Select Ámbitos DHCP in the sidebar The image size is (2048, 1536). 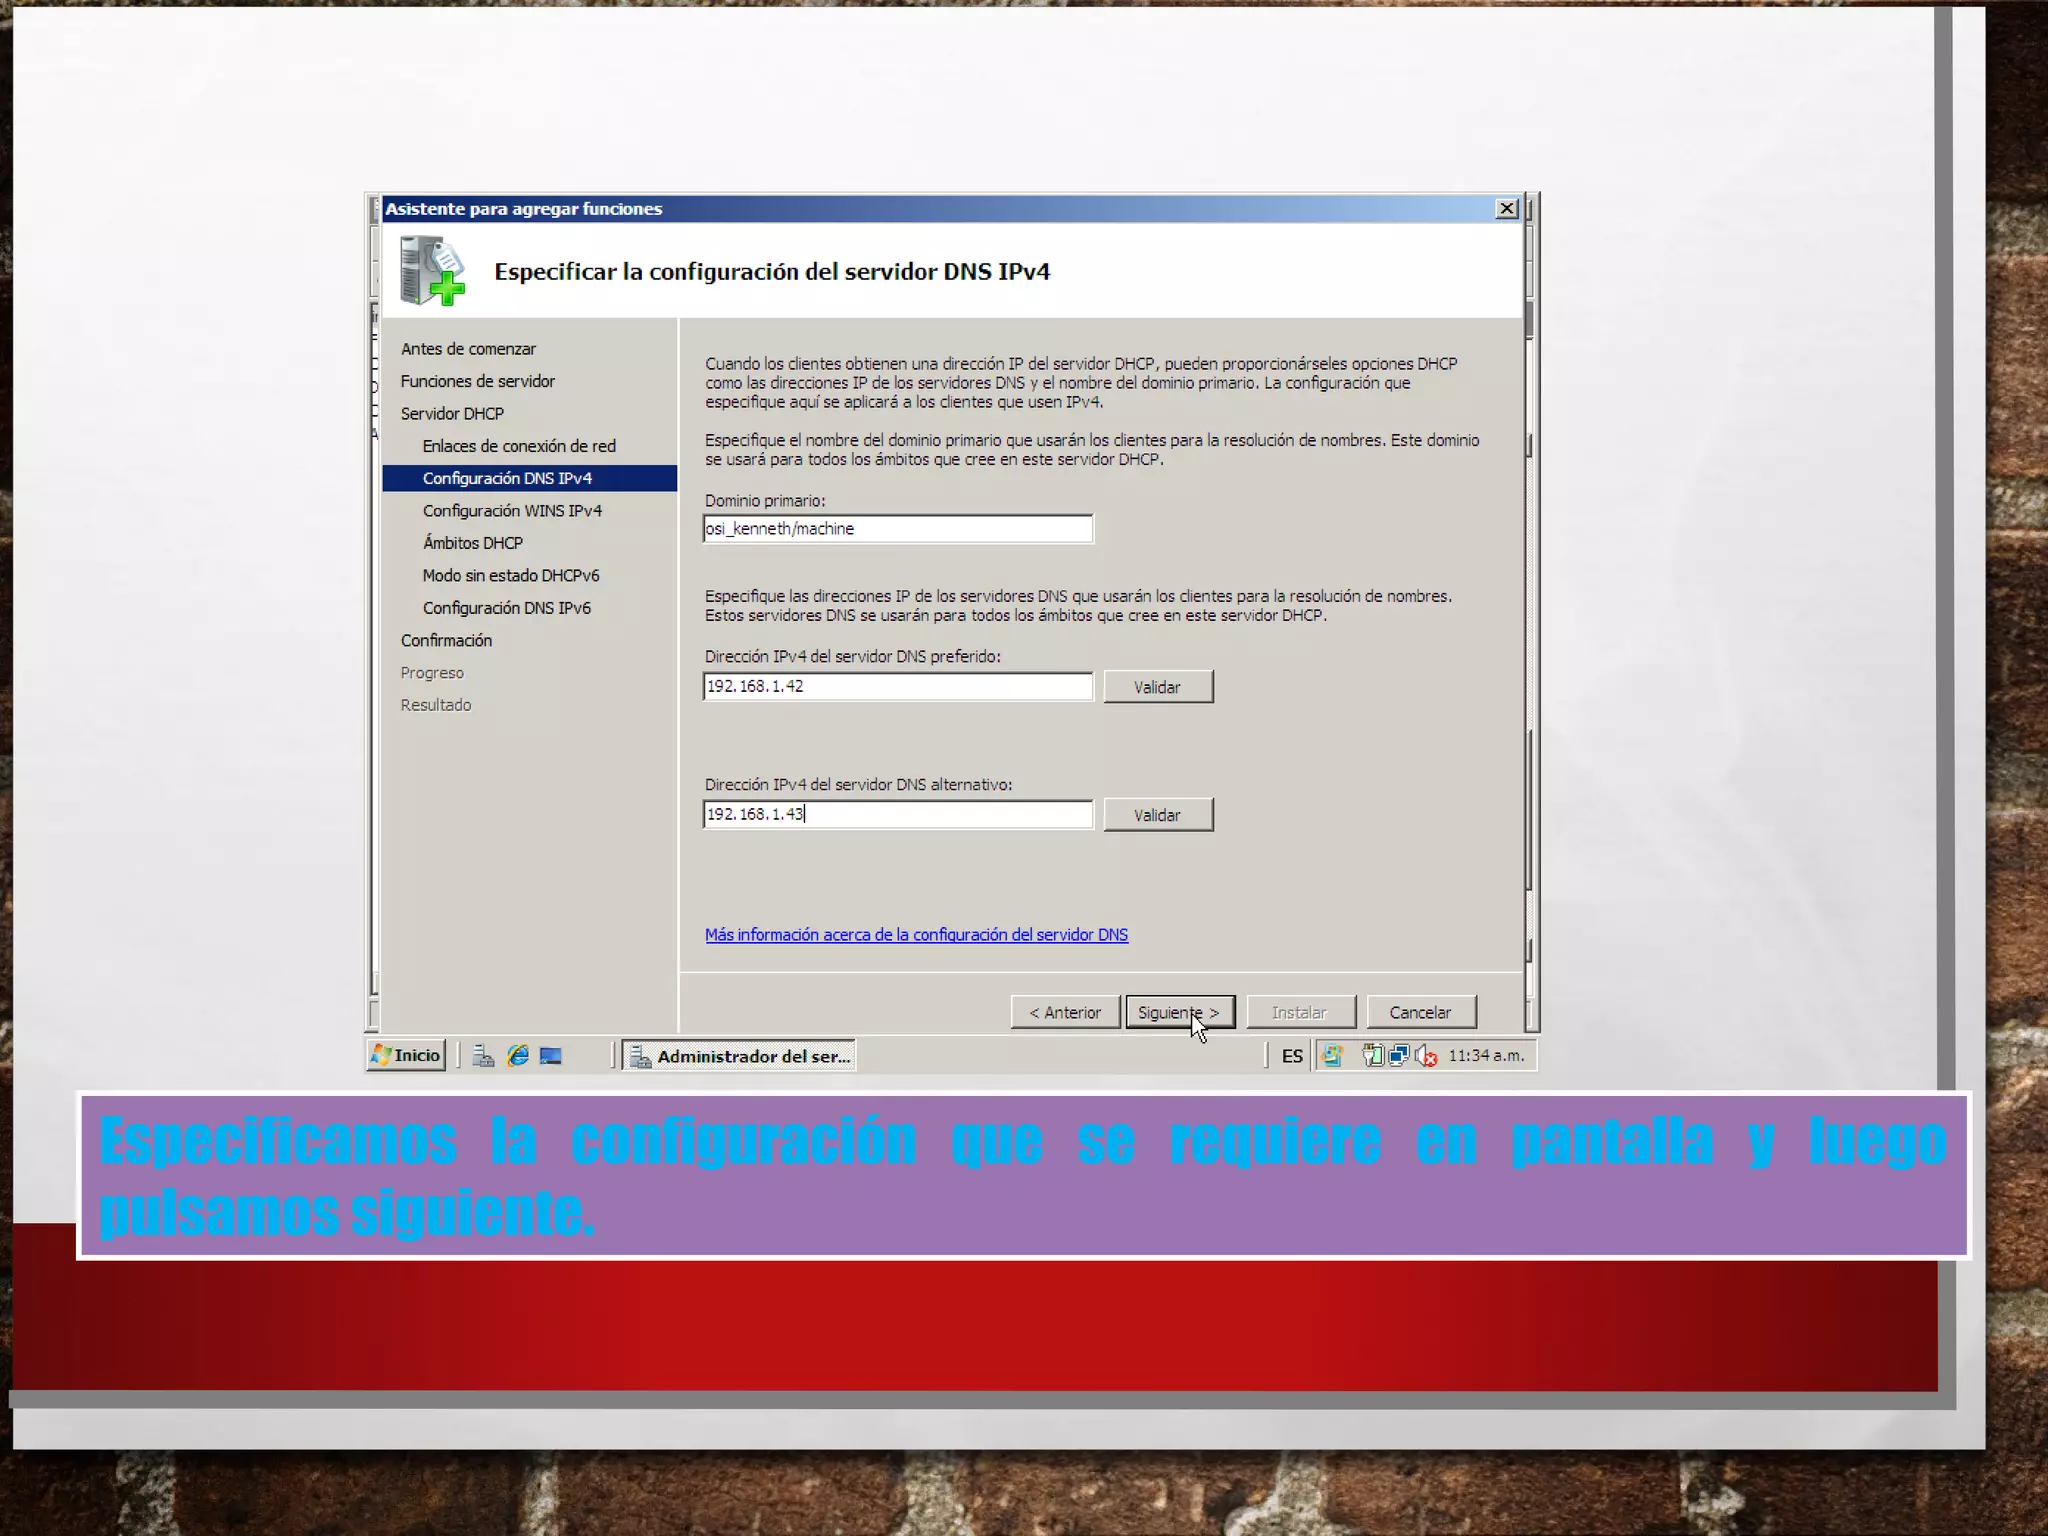coord(473,543)
